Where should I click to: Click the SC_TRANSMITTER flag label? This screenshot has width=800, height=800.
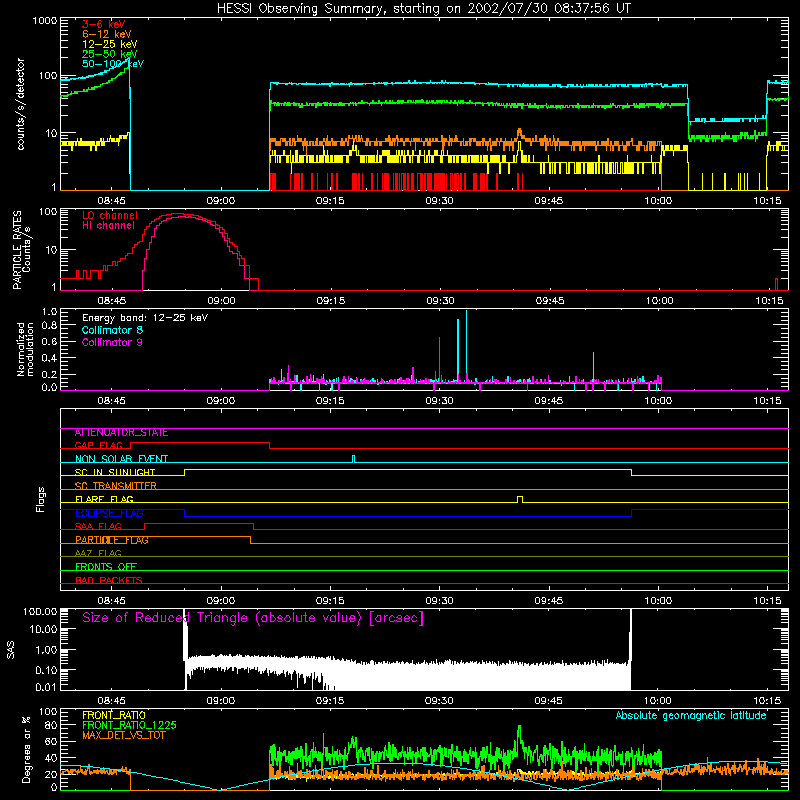[116, 486]
